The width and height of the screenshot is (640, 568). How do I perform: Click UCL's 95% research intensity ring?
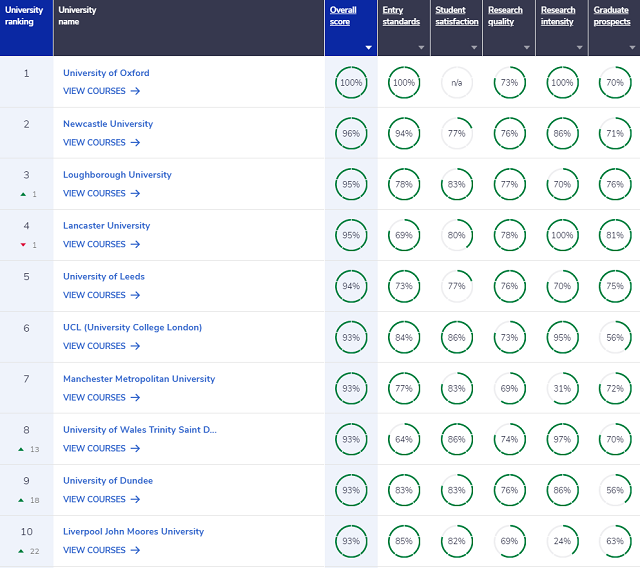point(562,337)
